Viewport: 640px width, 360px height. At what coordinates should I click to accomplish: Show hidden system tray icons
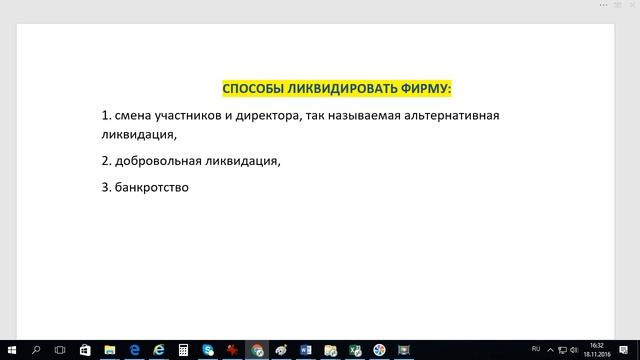tap(550, 350)
